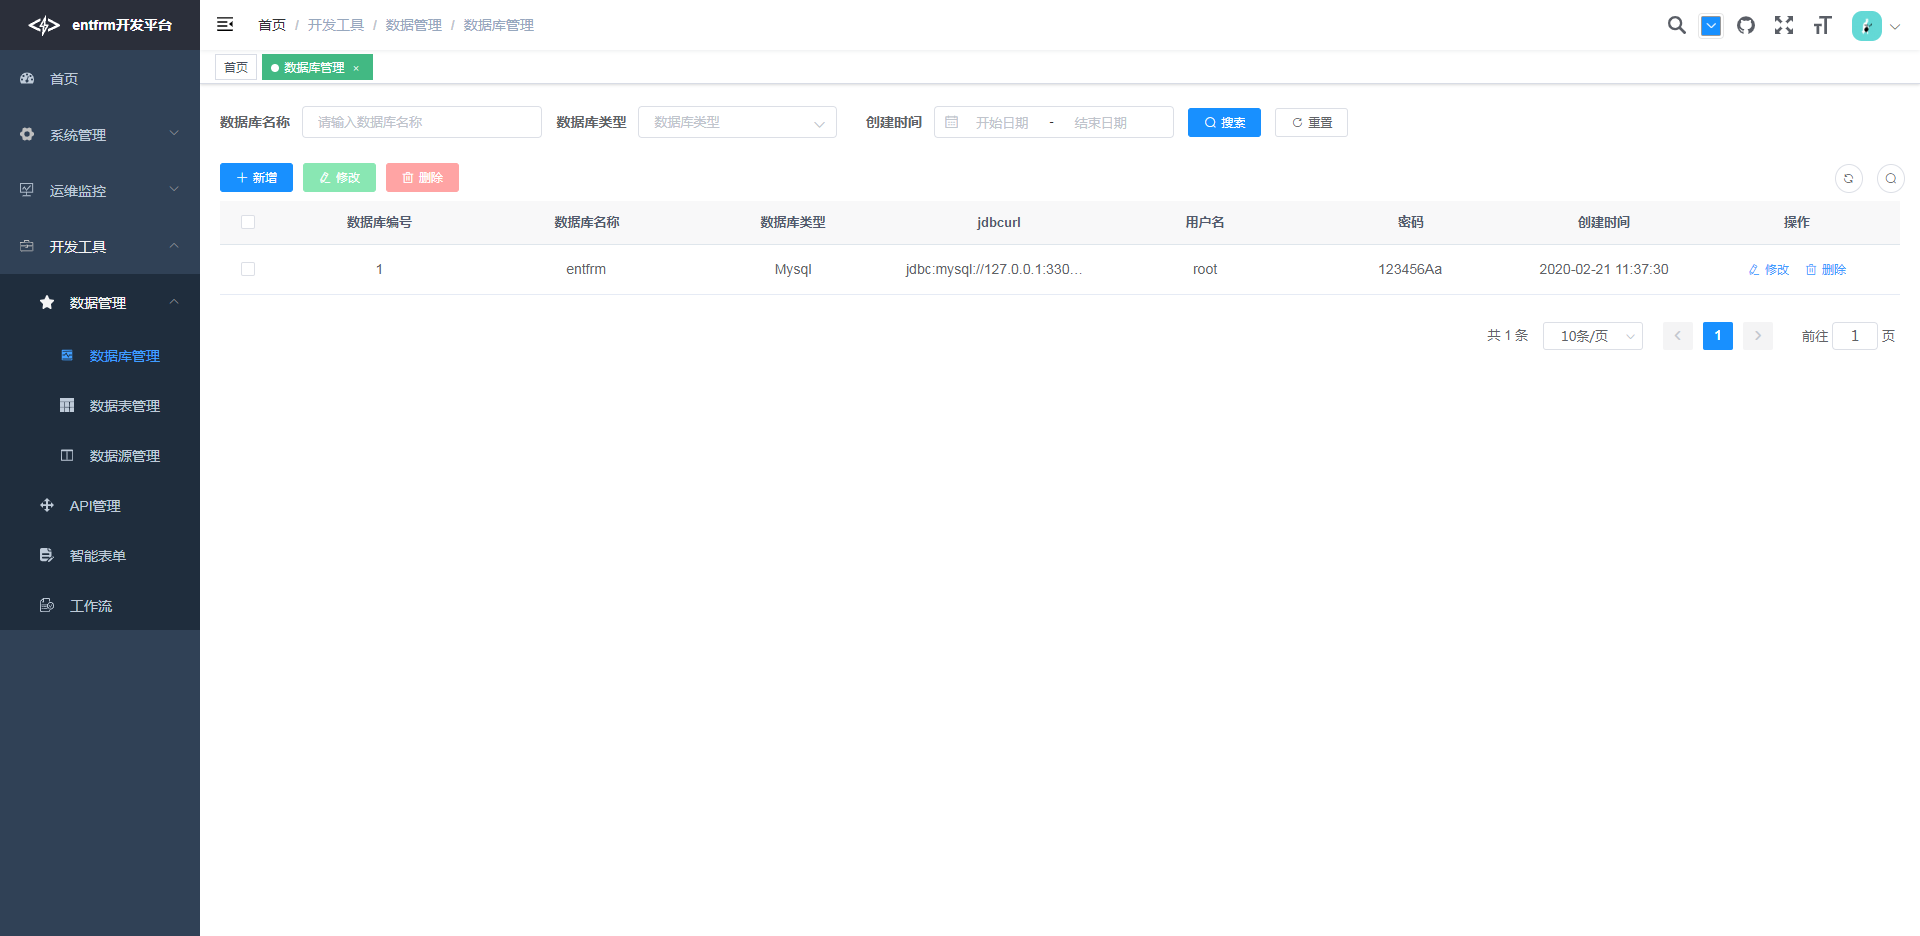Collapse the 数据管理 menu group

(100, 303)
